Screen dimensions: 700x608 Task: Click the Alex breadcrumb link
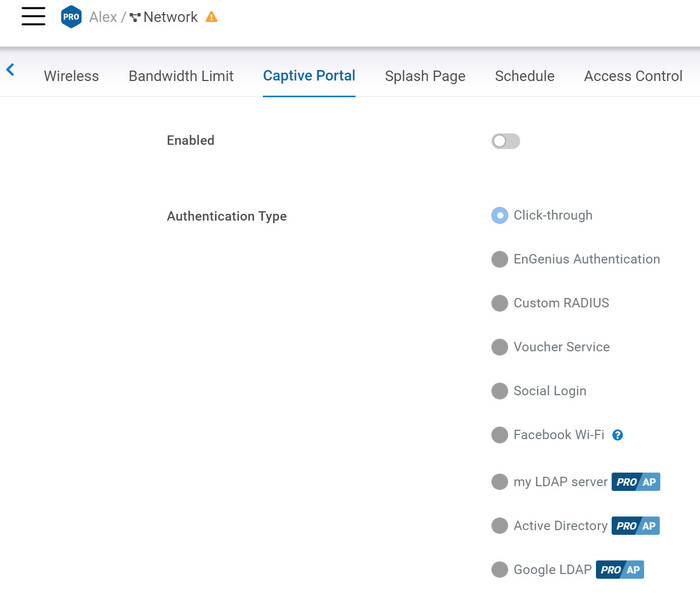(103, 17)
